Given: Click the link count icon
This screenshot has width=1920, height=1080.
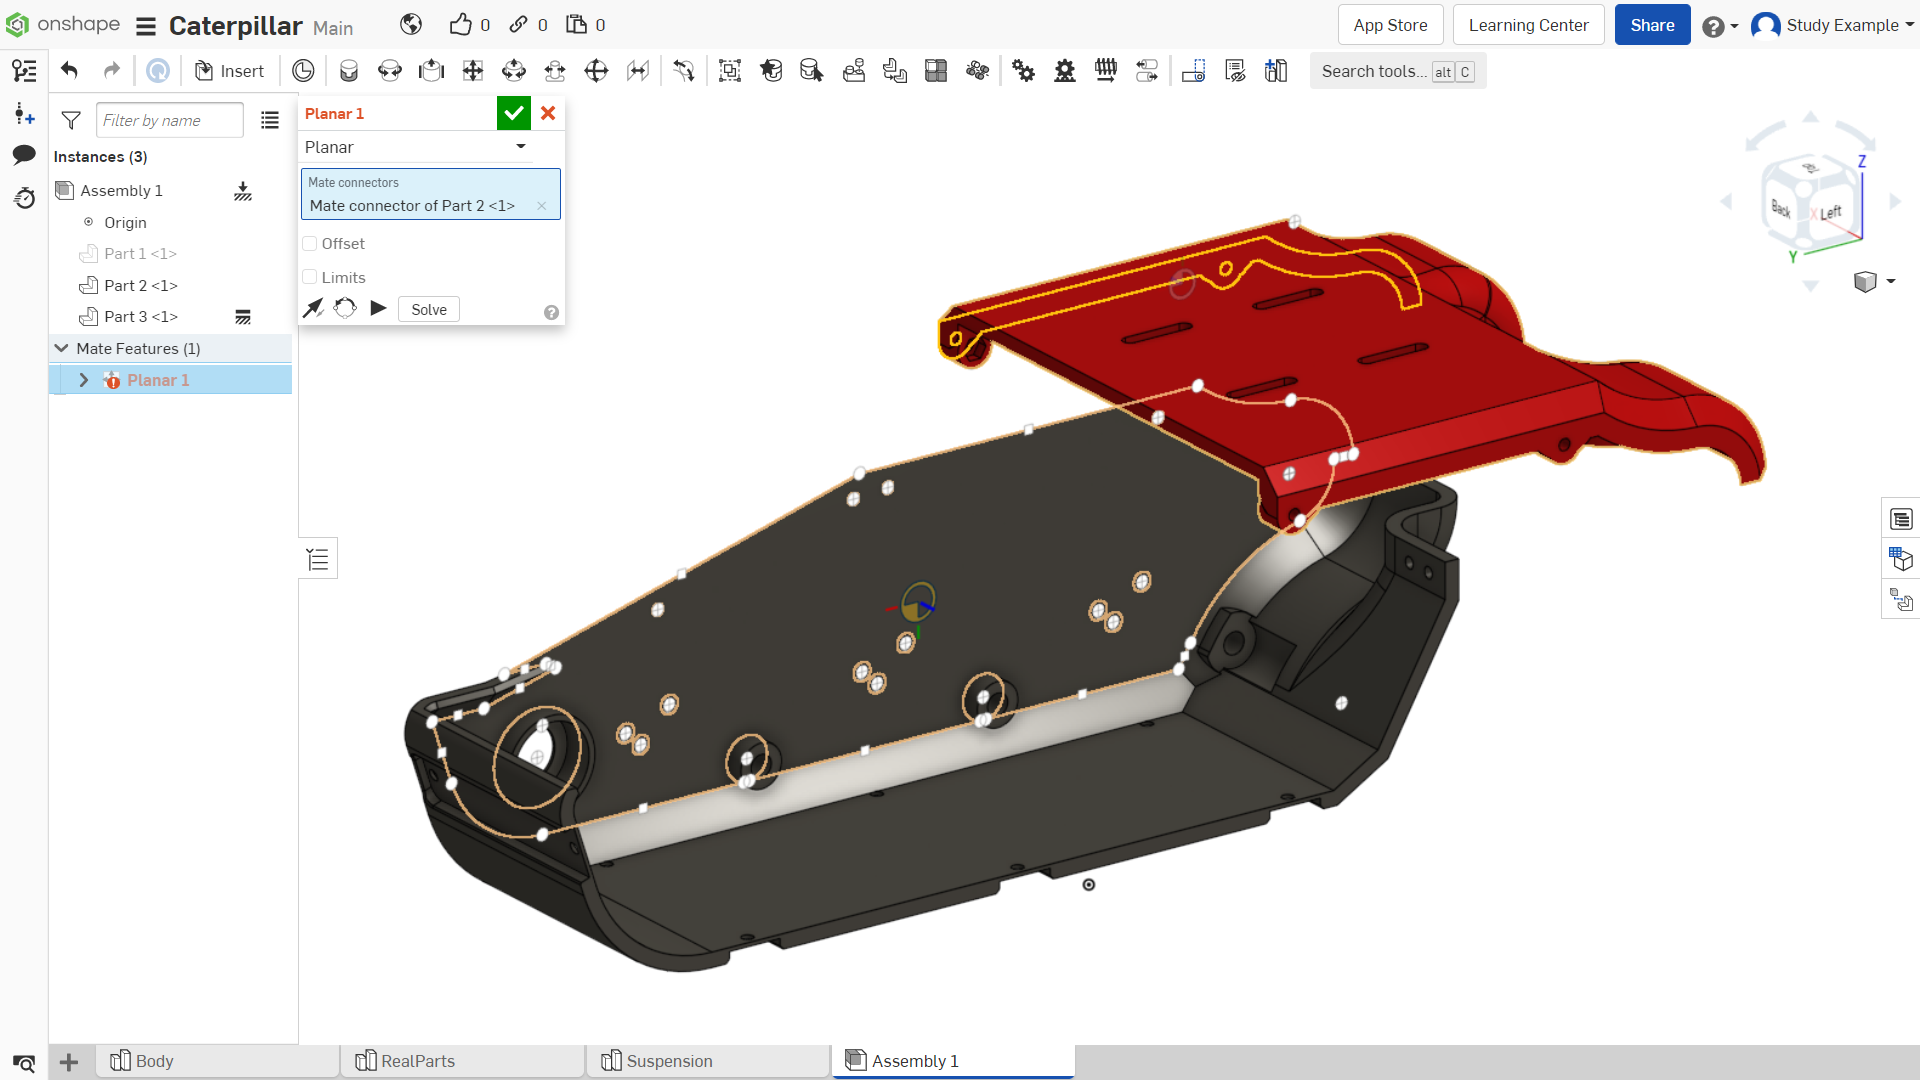Looking at the screenshot, I should point(518,25).
